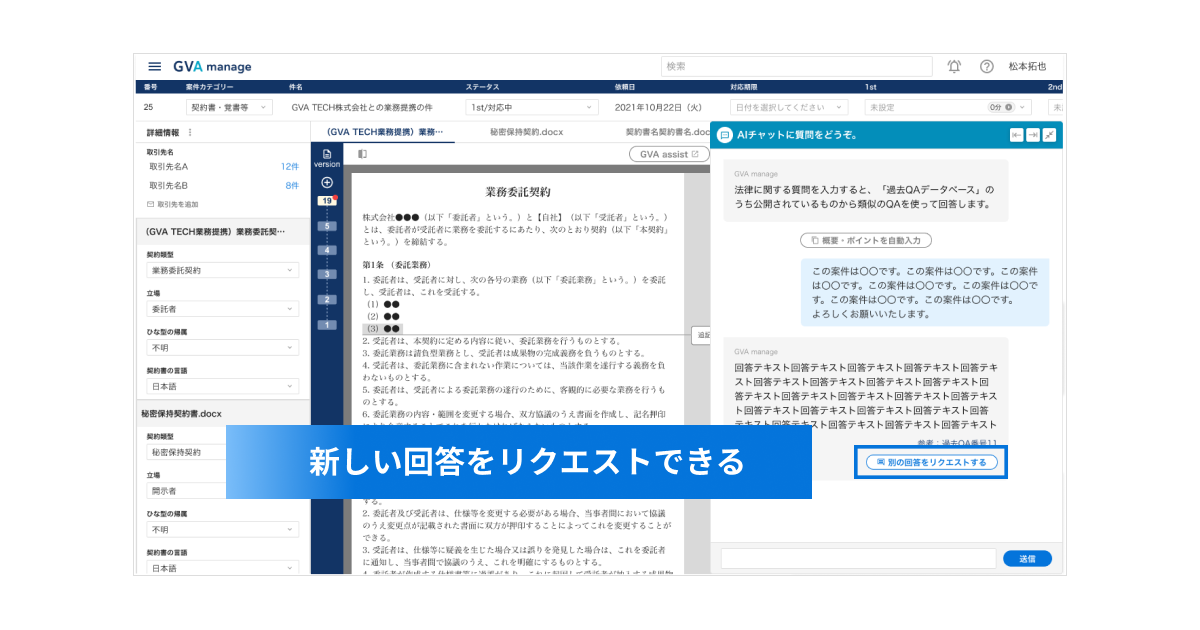
Task: Switch to the 秘密保持契約.docx tab
Action: (526, 132)
